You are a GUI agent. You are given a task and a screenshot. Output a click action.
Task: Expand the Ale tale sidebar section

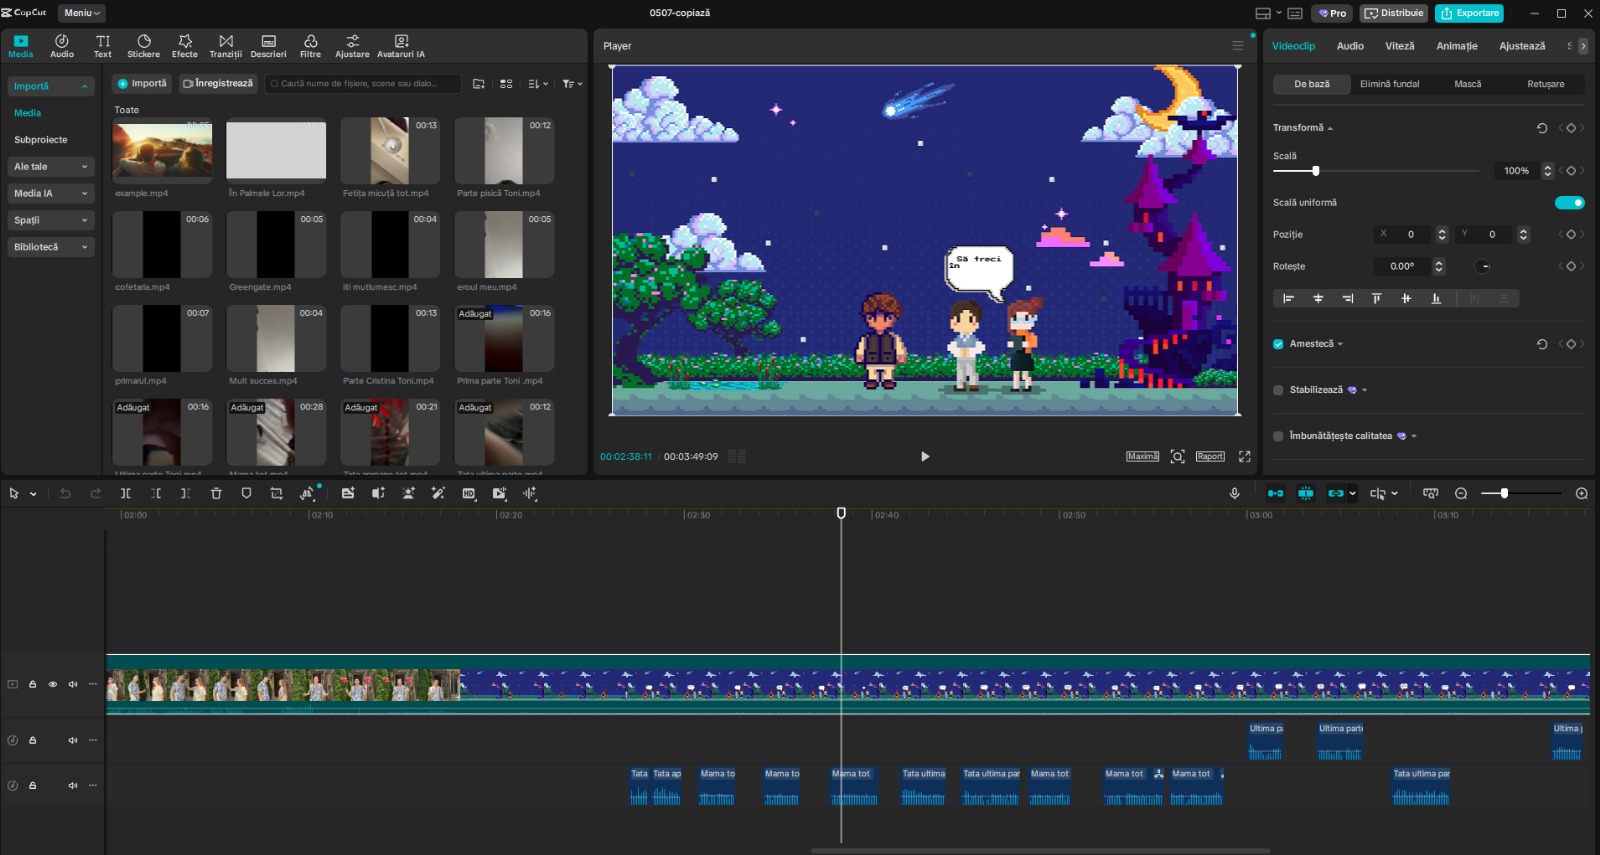pyautogui.click(x=50, y=167)
